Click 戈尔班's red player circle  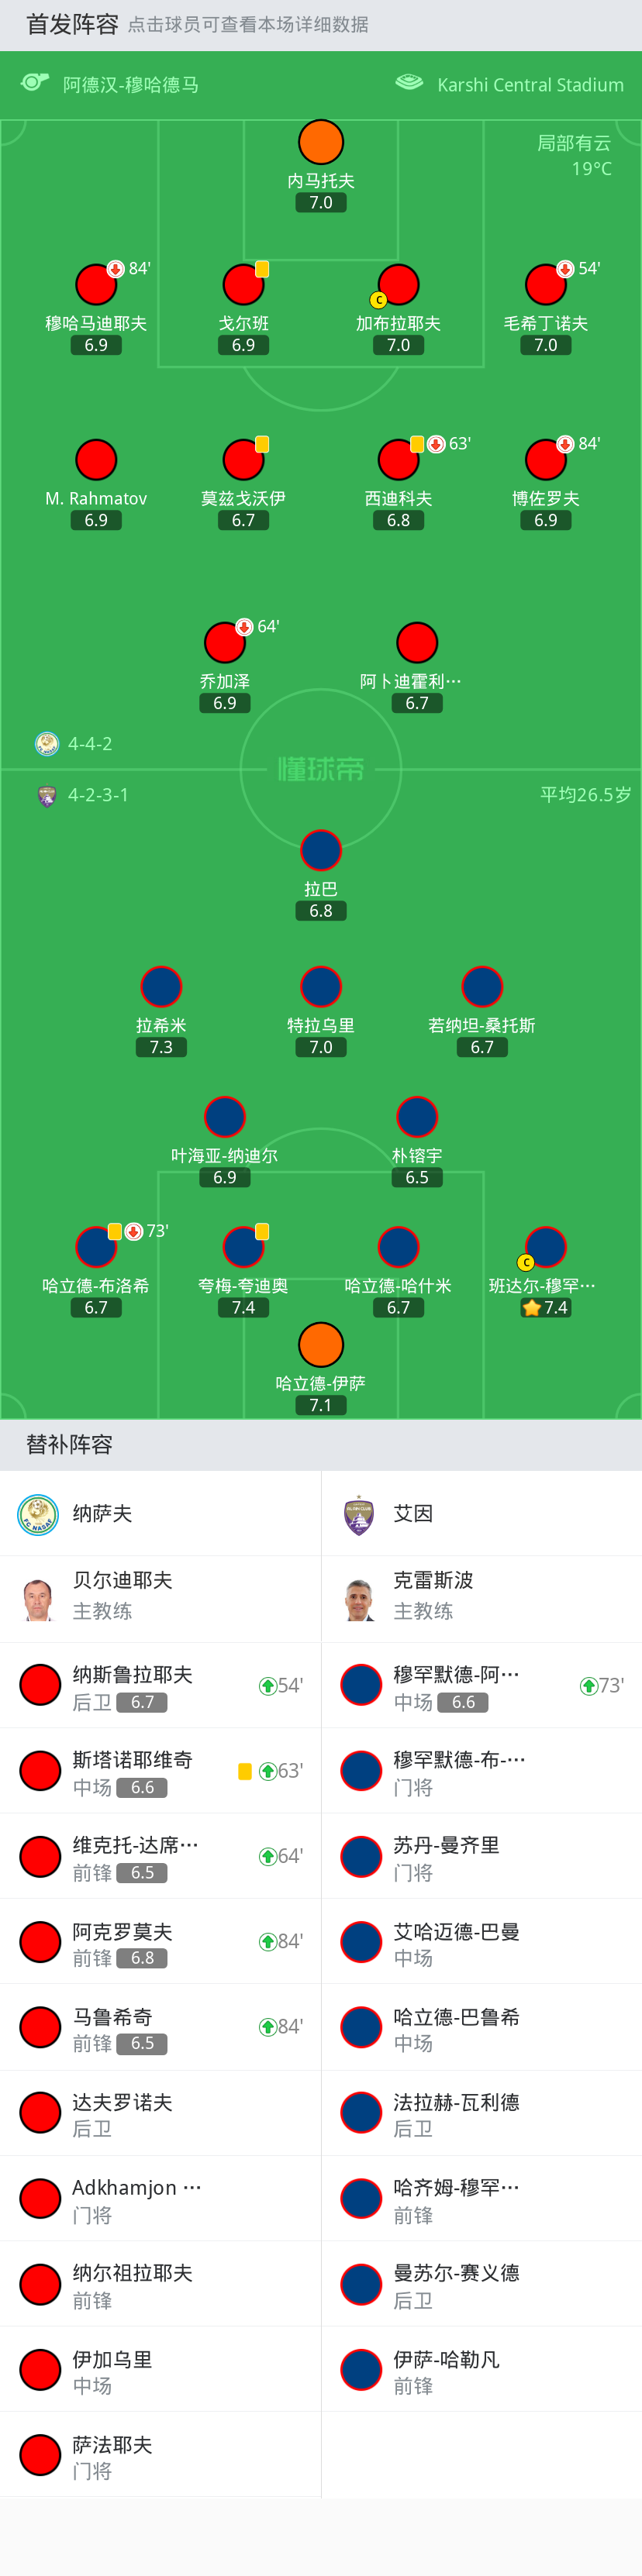click(x=243, y=285)
